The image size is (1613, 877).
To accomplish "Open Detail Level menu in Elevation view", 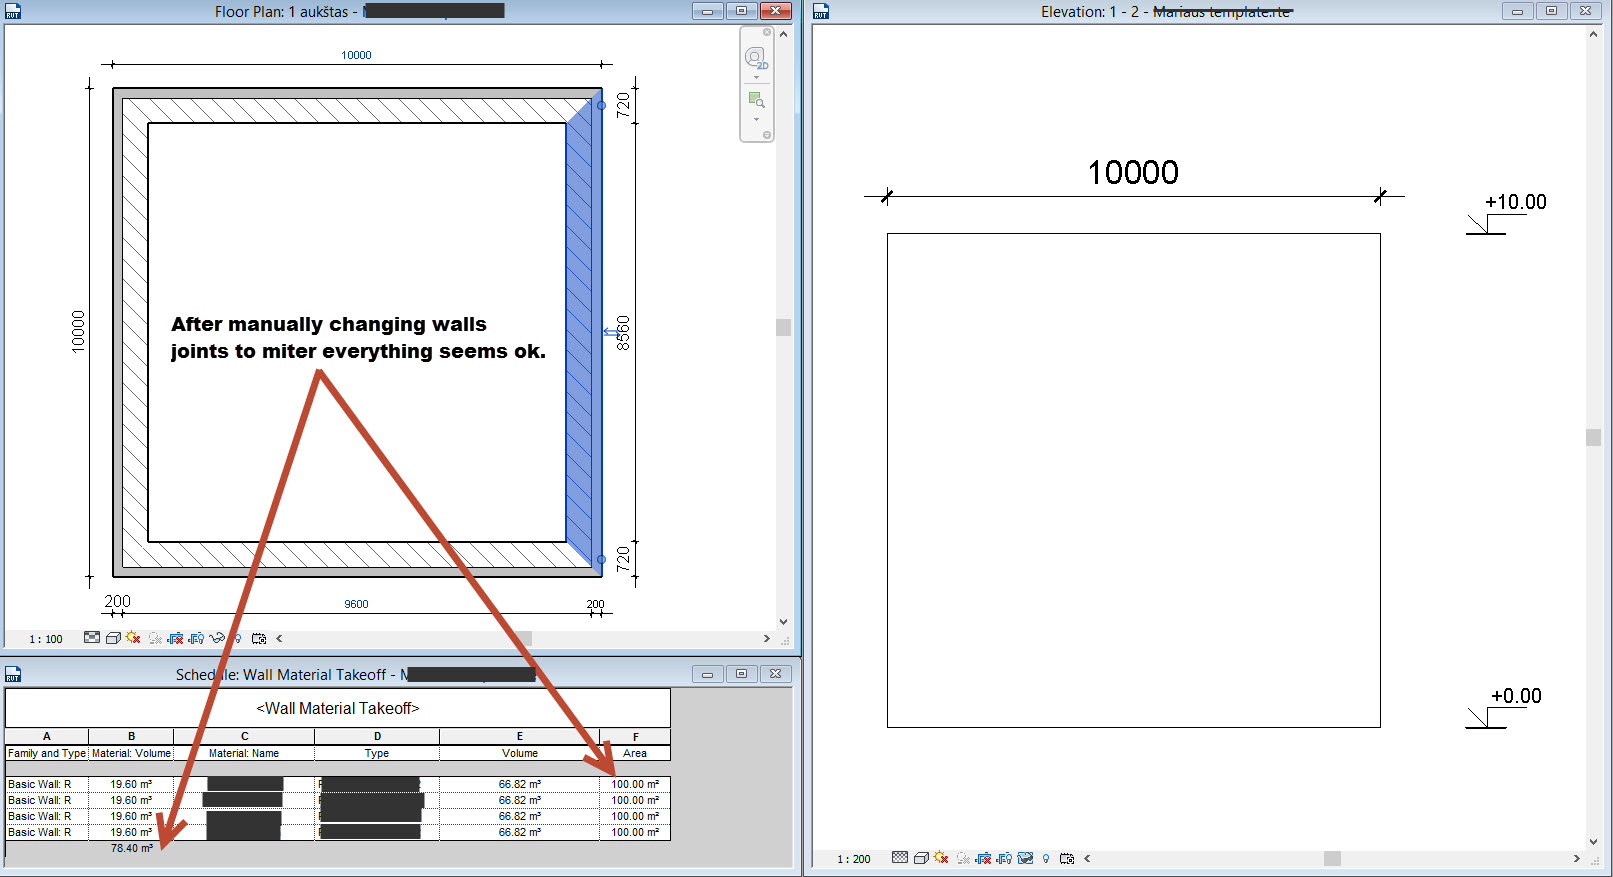I will 900,858.
